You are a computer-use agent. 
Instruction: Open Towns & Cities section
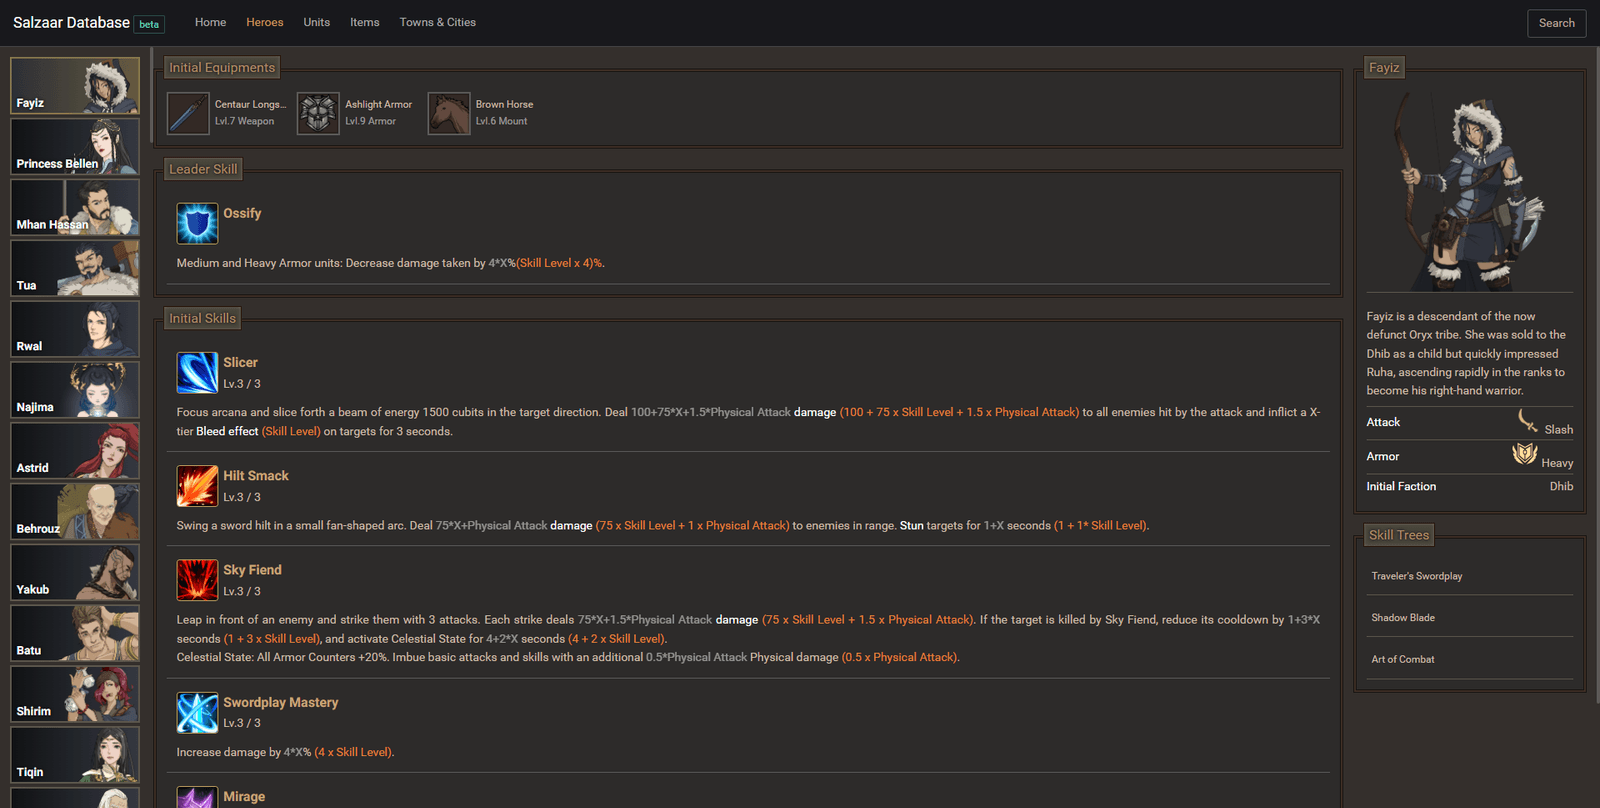(438, 22)
